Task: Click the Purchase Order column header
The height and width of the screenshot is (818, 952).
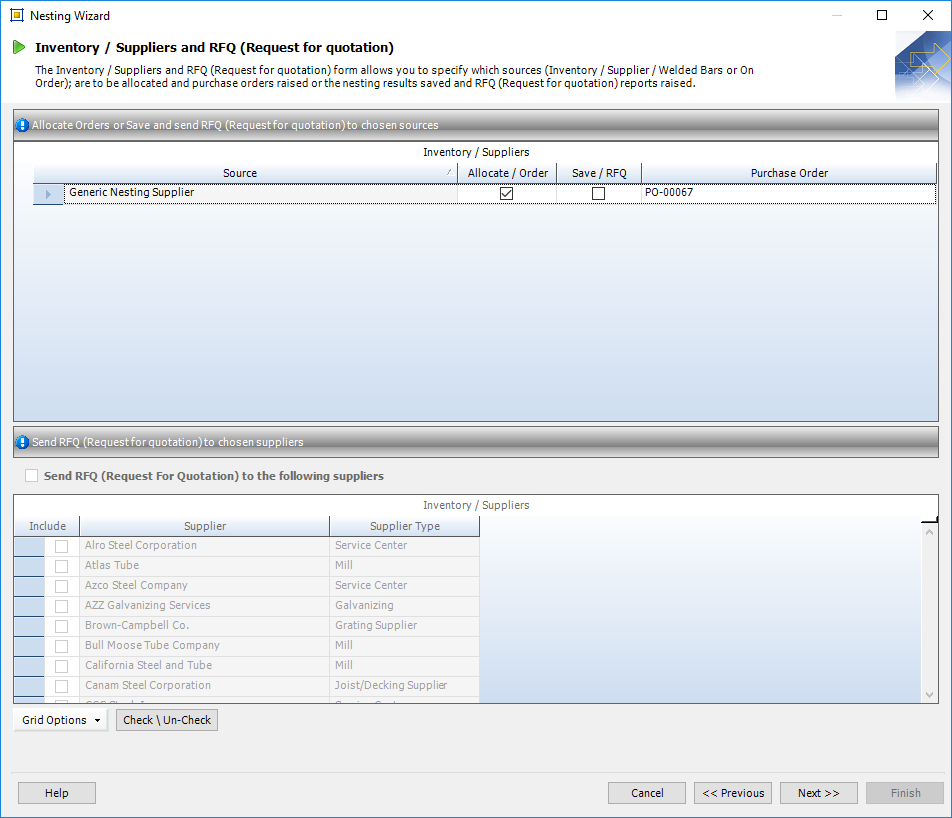Action: tap(789, 173)
